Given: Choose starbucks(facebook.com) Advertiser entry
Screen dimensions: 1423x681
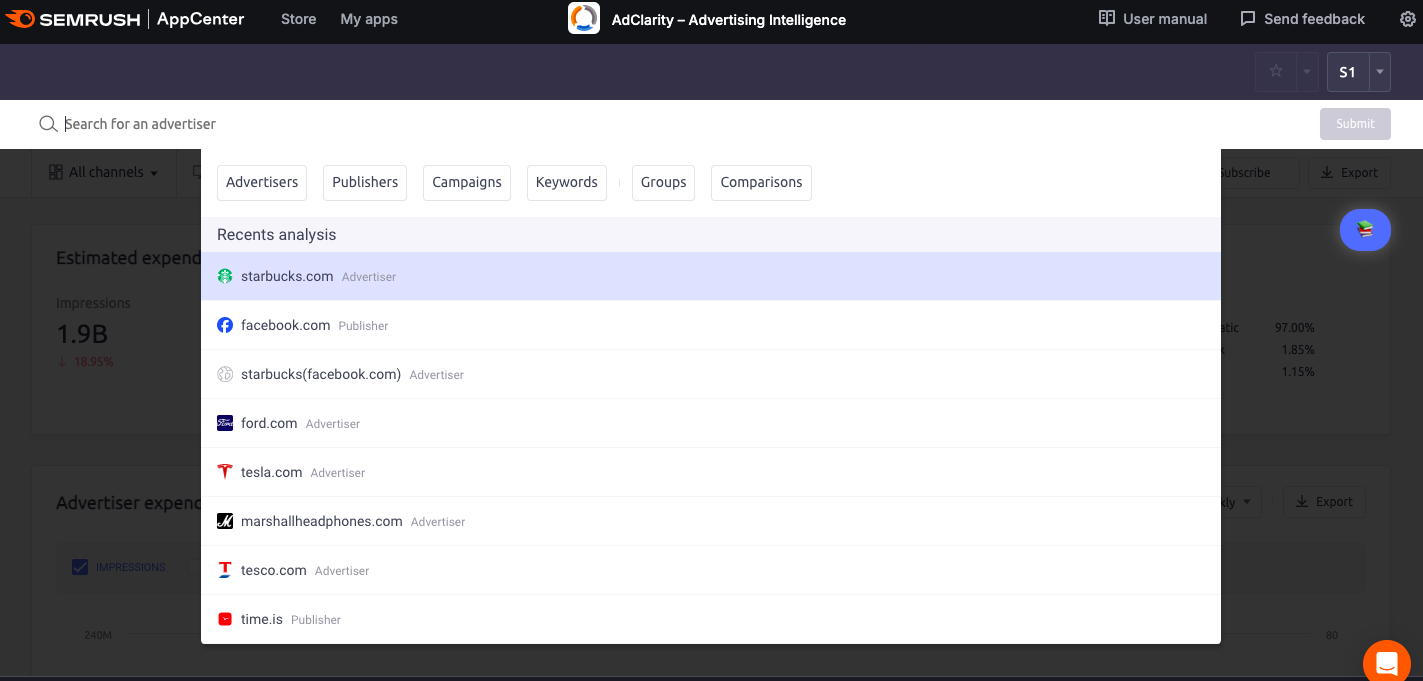Looking at the screenshot, I should coord(711,374).
